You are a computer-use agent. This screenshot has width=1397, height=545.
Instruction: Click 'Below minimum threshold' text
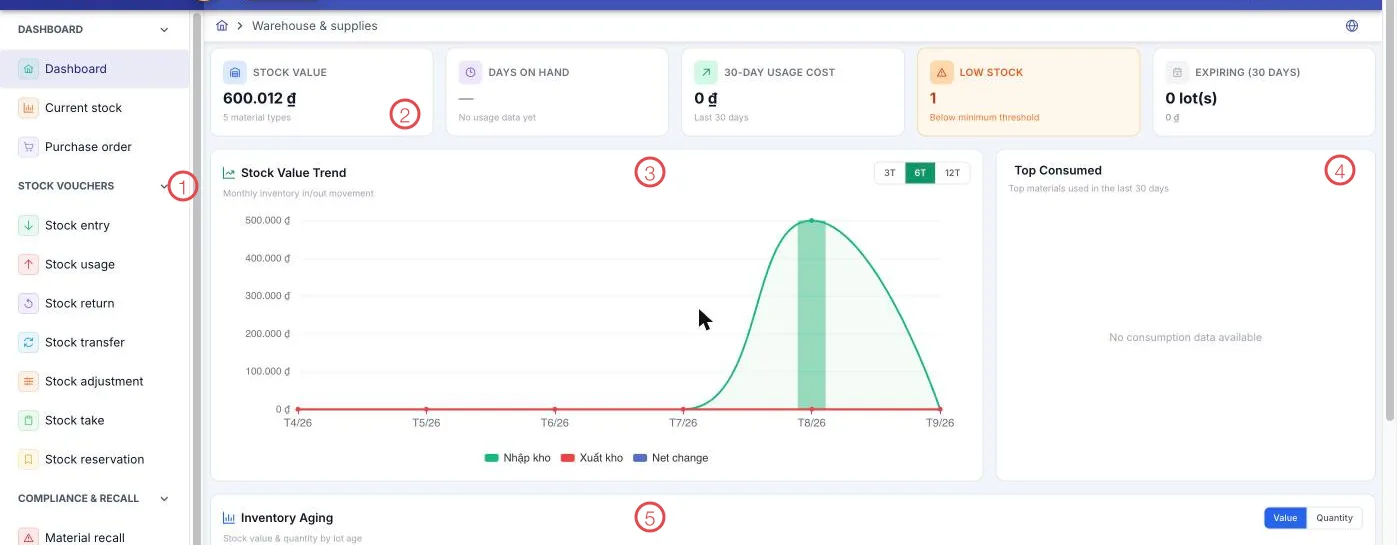coord(984,118)
